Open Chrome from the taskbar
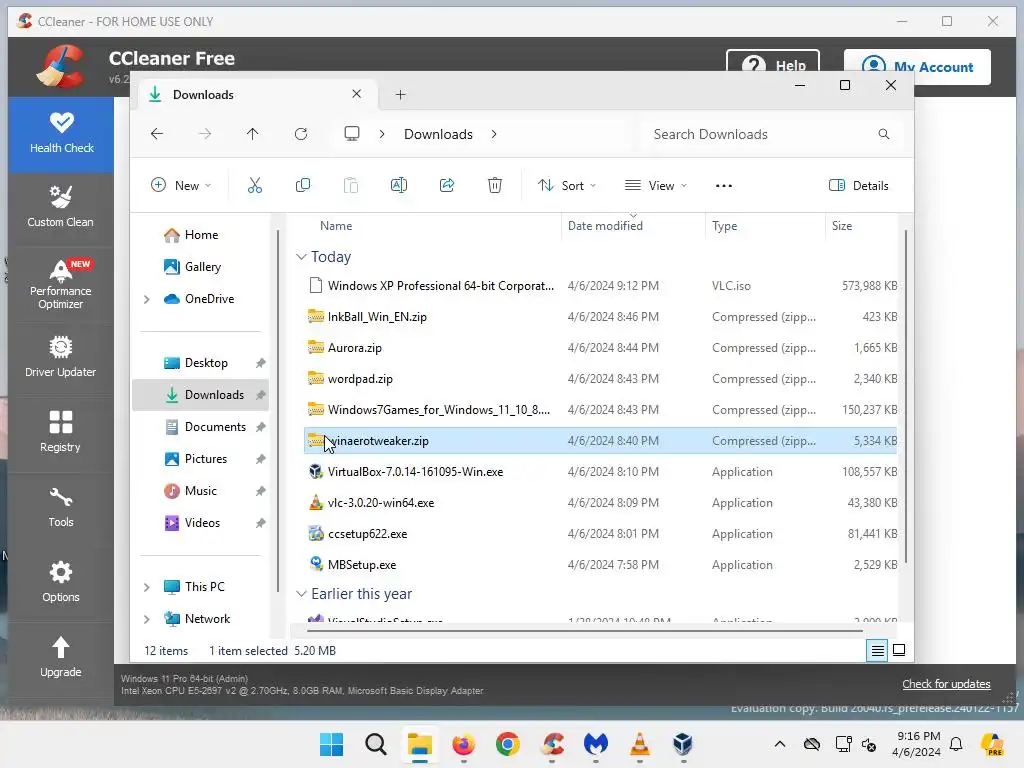 point(507,744)
